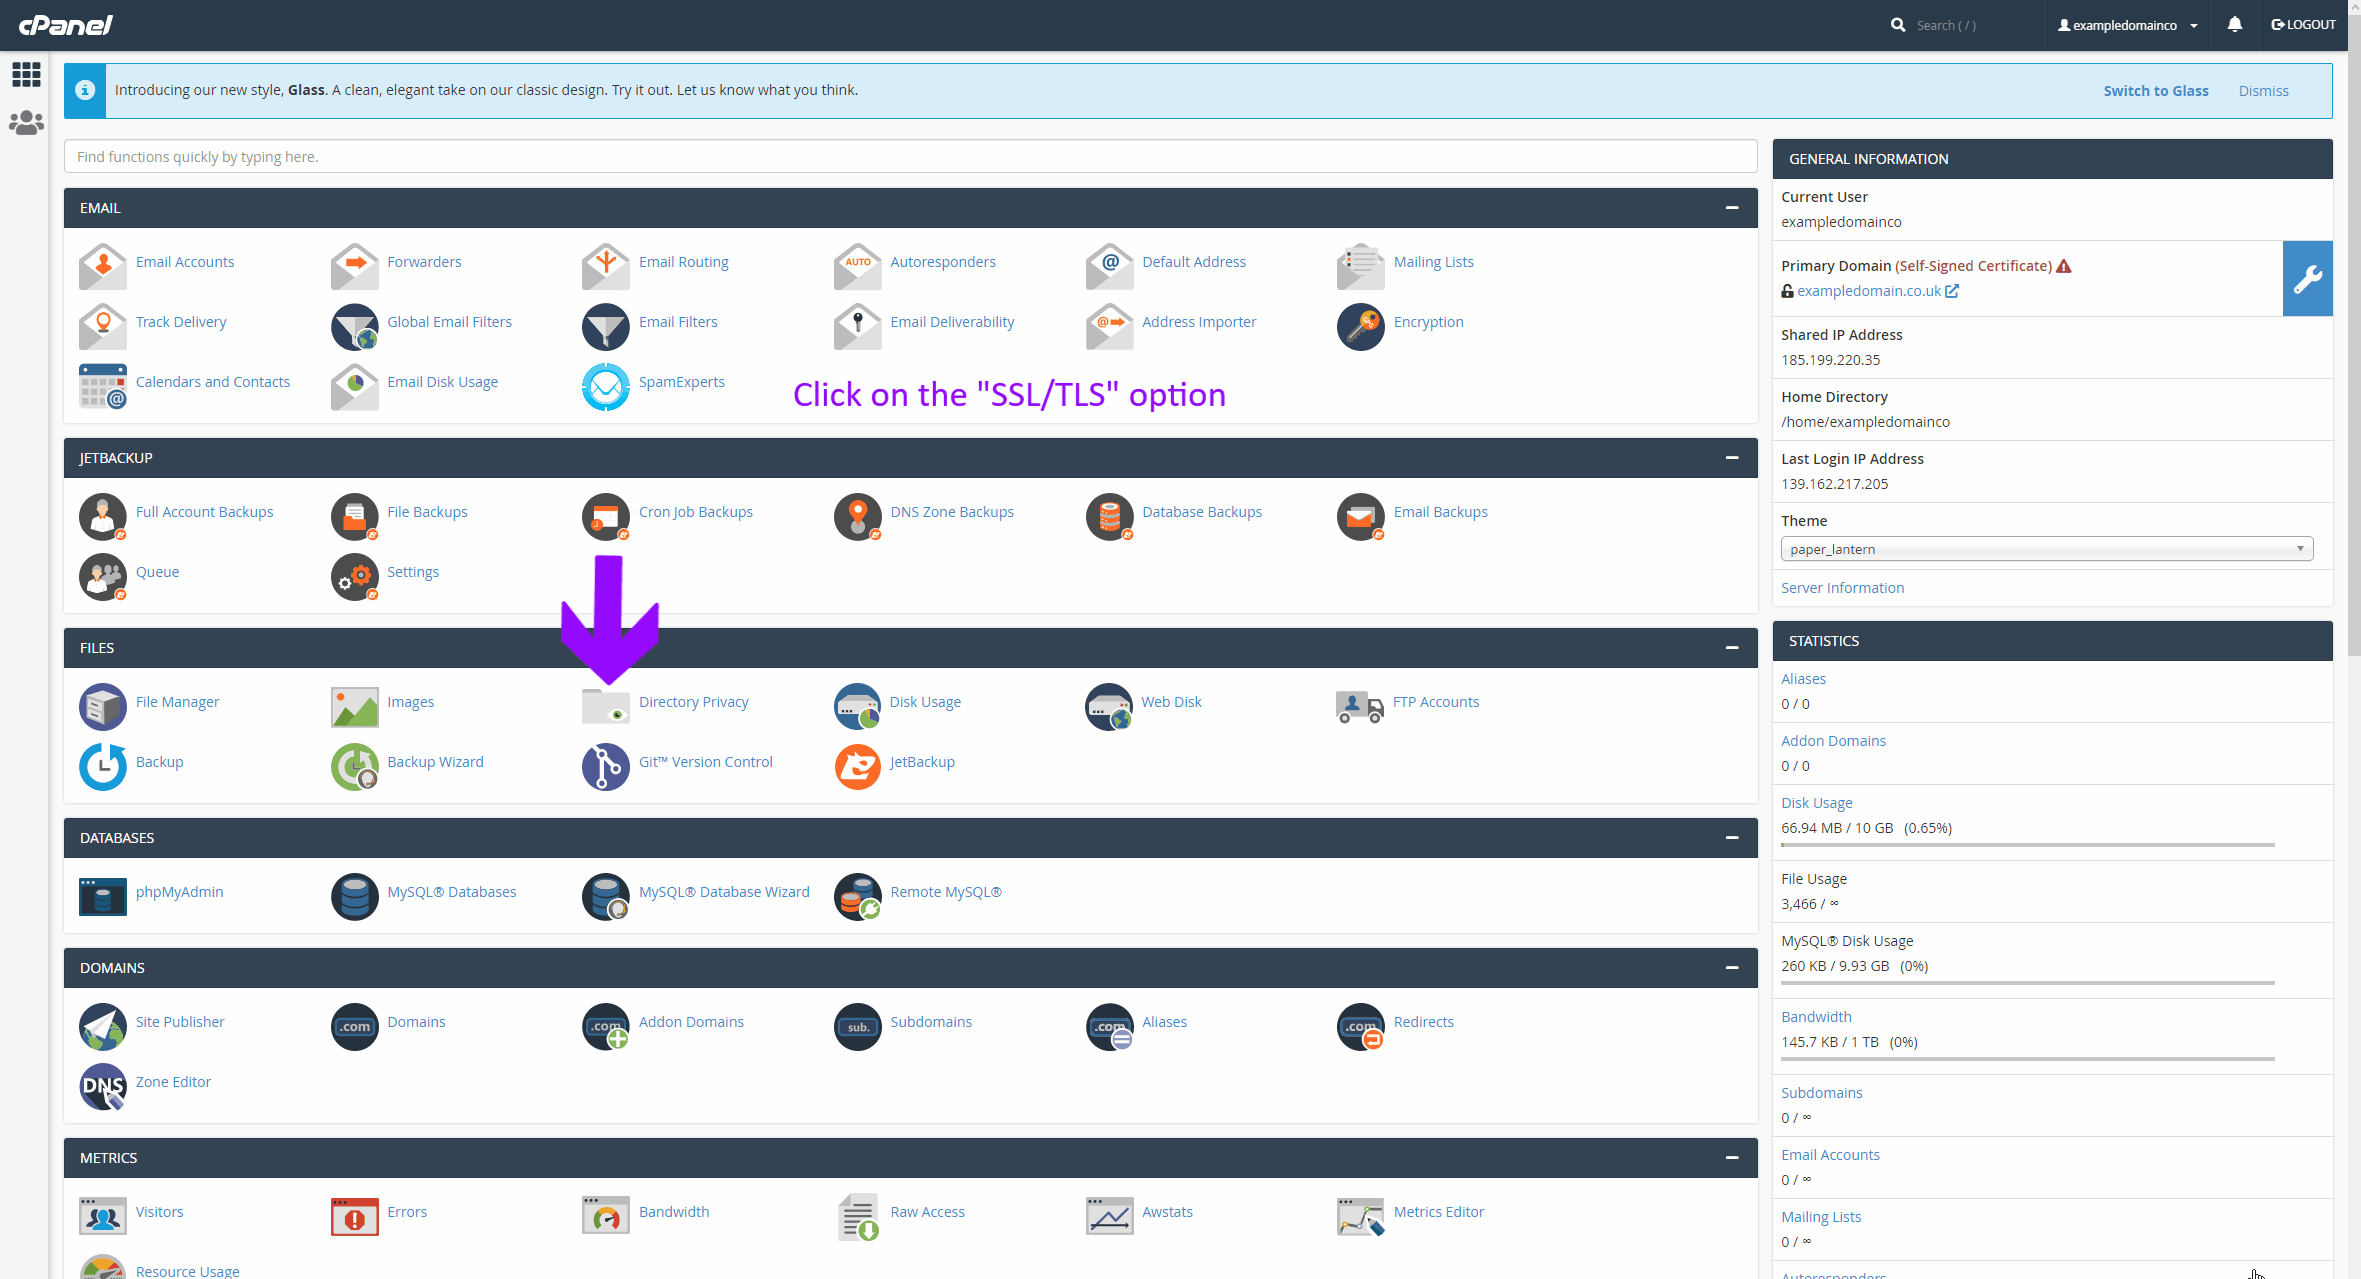This screenshot has height=1279, width=2361.
Task: Open the Errors icon in Metrics
Action: point(354,1216)
